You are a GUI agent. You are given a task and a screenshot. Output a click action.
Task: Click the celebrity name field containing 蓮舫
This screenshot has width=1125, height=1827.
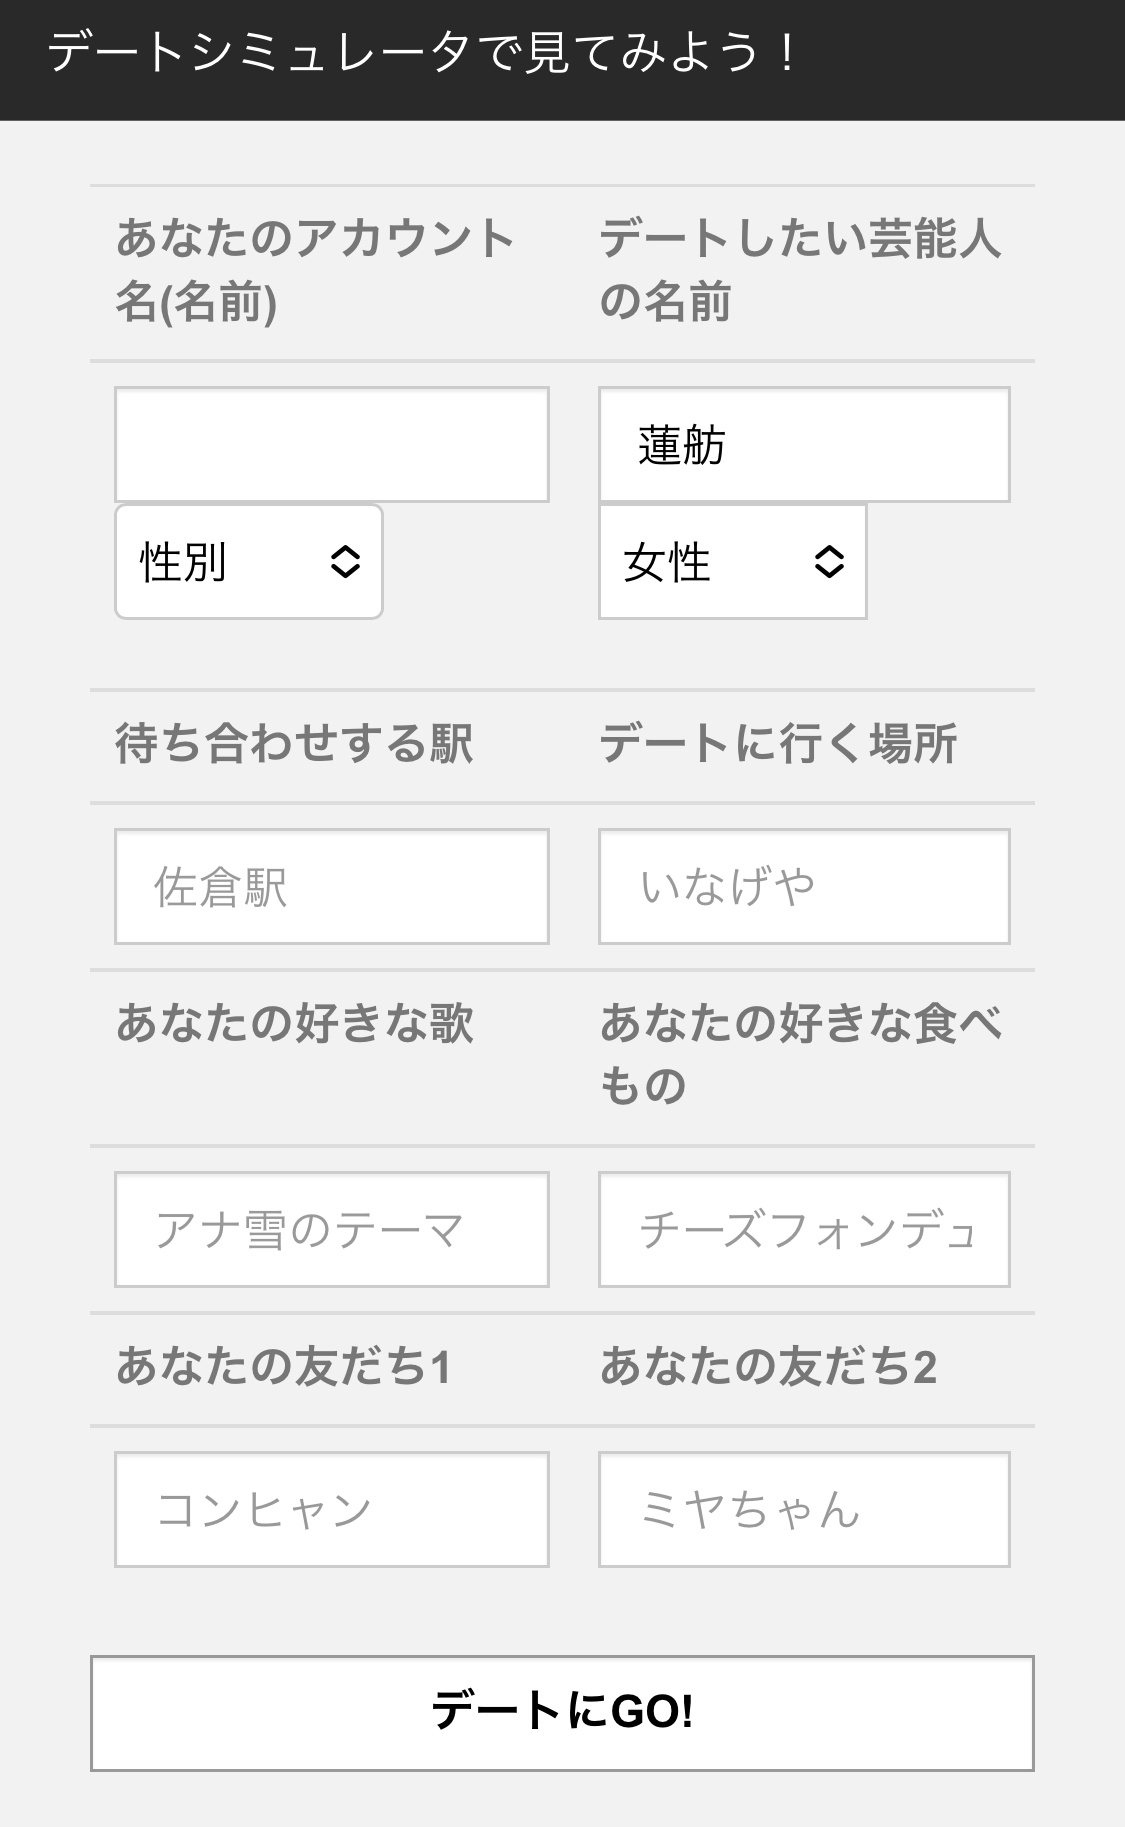(803, 444)
